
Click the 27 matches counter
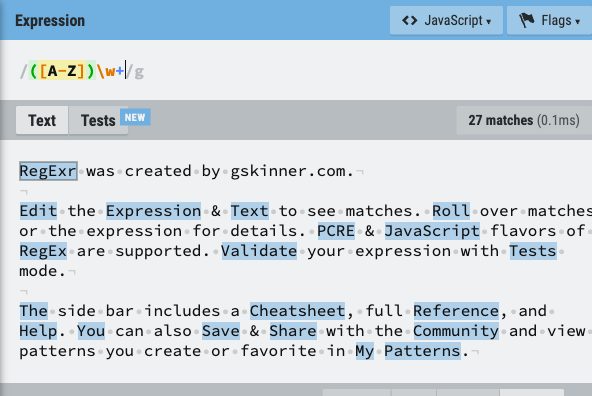pos(524,120)
